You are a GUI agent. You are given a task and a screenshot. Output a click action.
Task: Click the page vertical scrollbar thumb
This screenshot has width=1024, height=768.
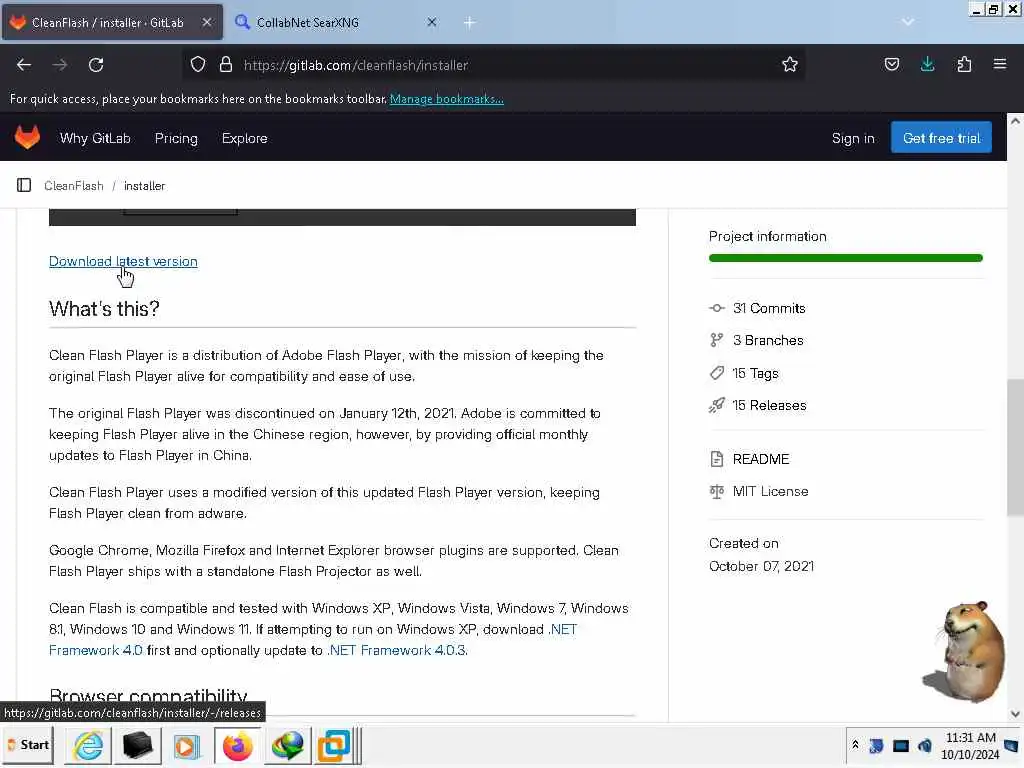[1015, 447]
